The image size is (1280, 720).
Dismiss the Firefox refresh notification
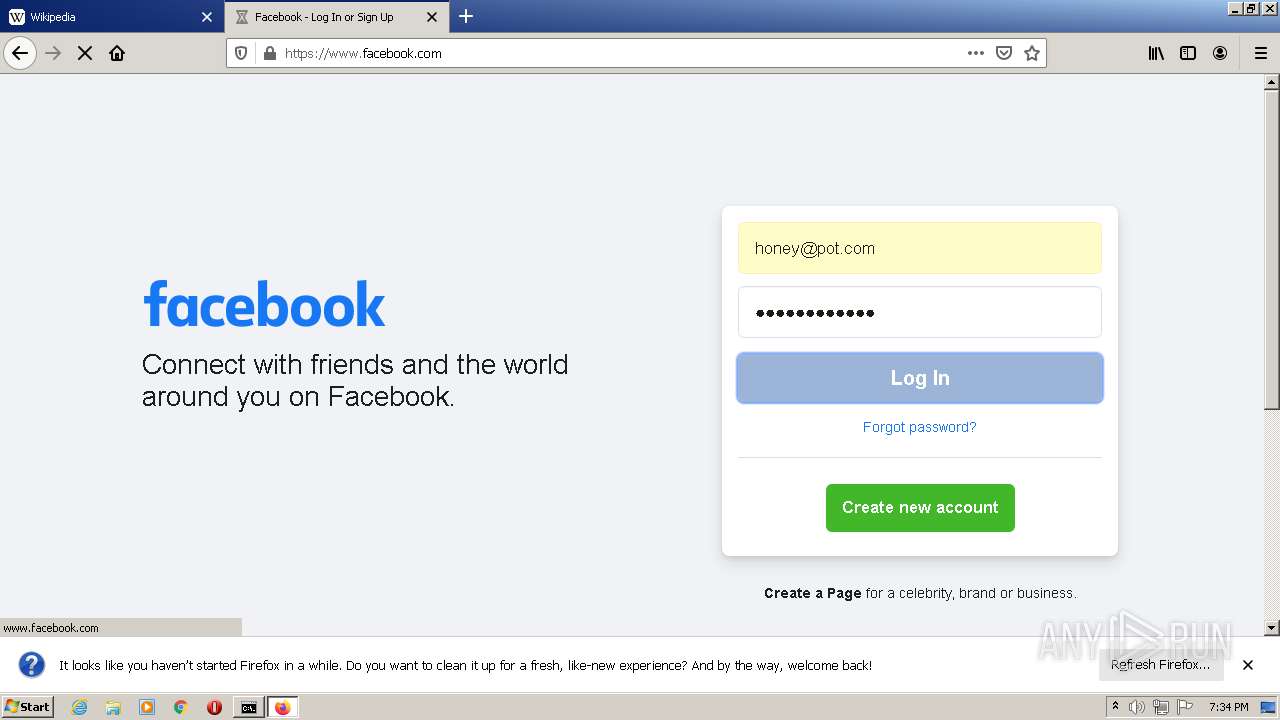[x=1248, y=665]
